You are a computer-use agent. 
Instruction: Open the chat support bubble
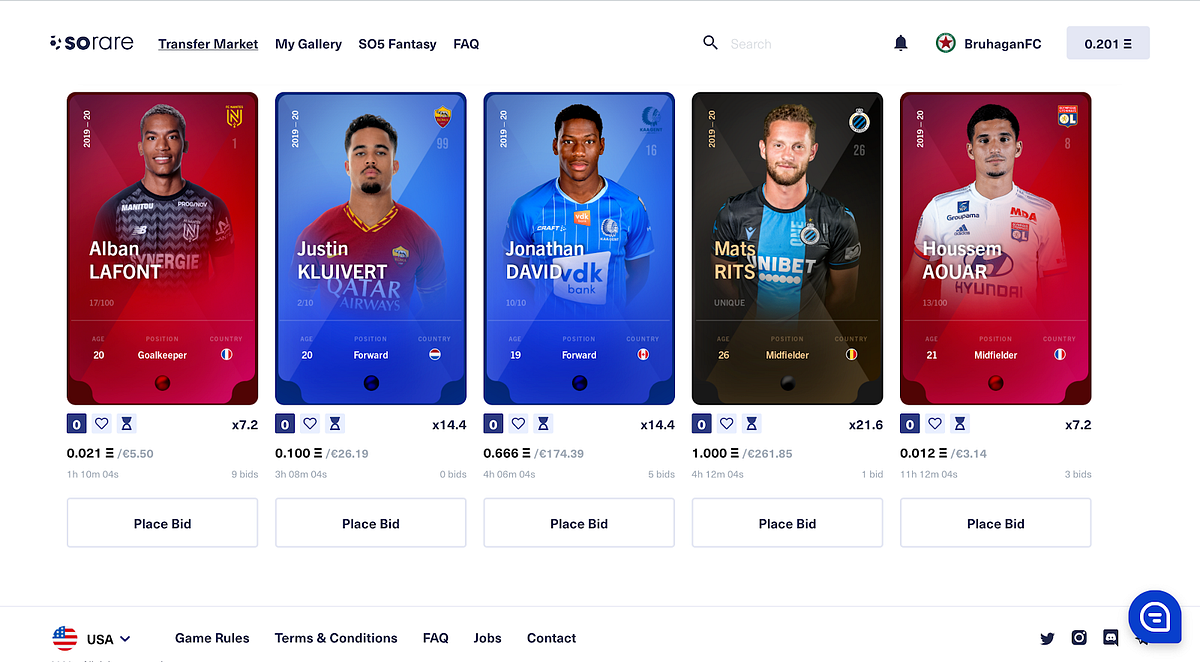tap(1155, 617)
